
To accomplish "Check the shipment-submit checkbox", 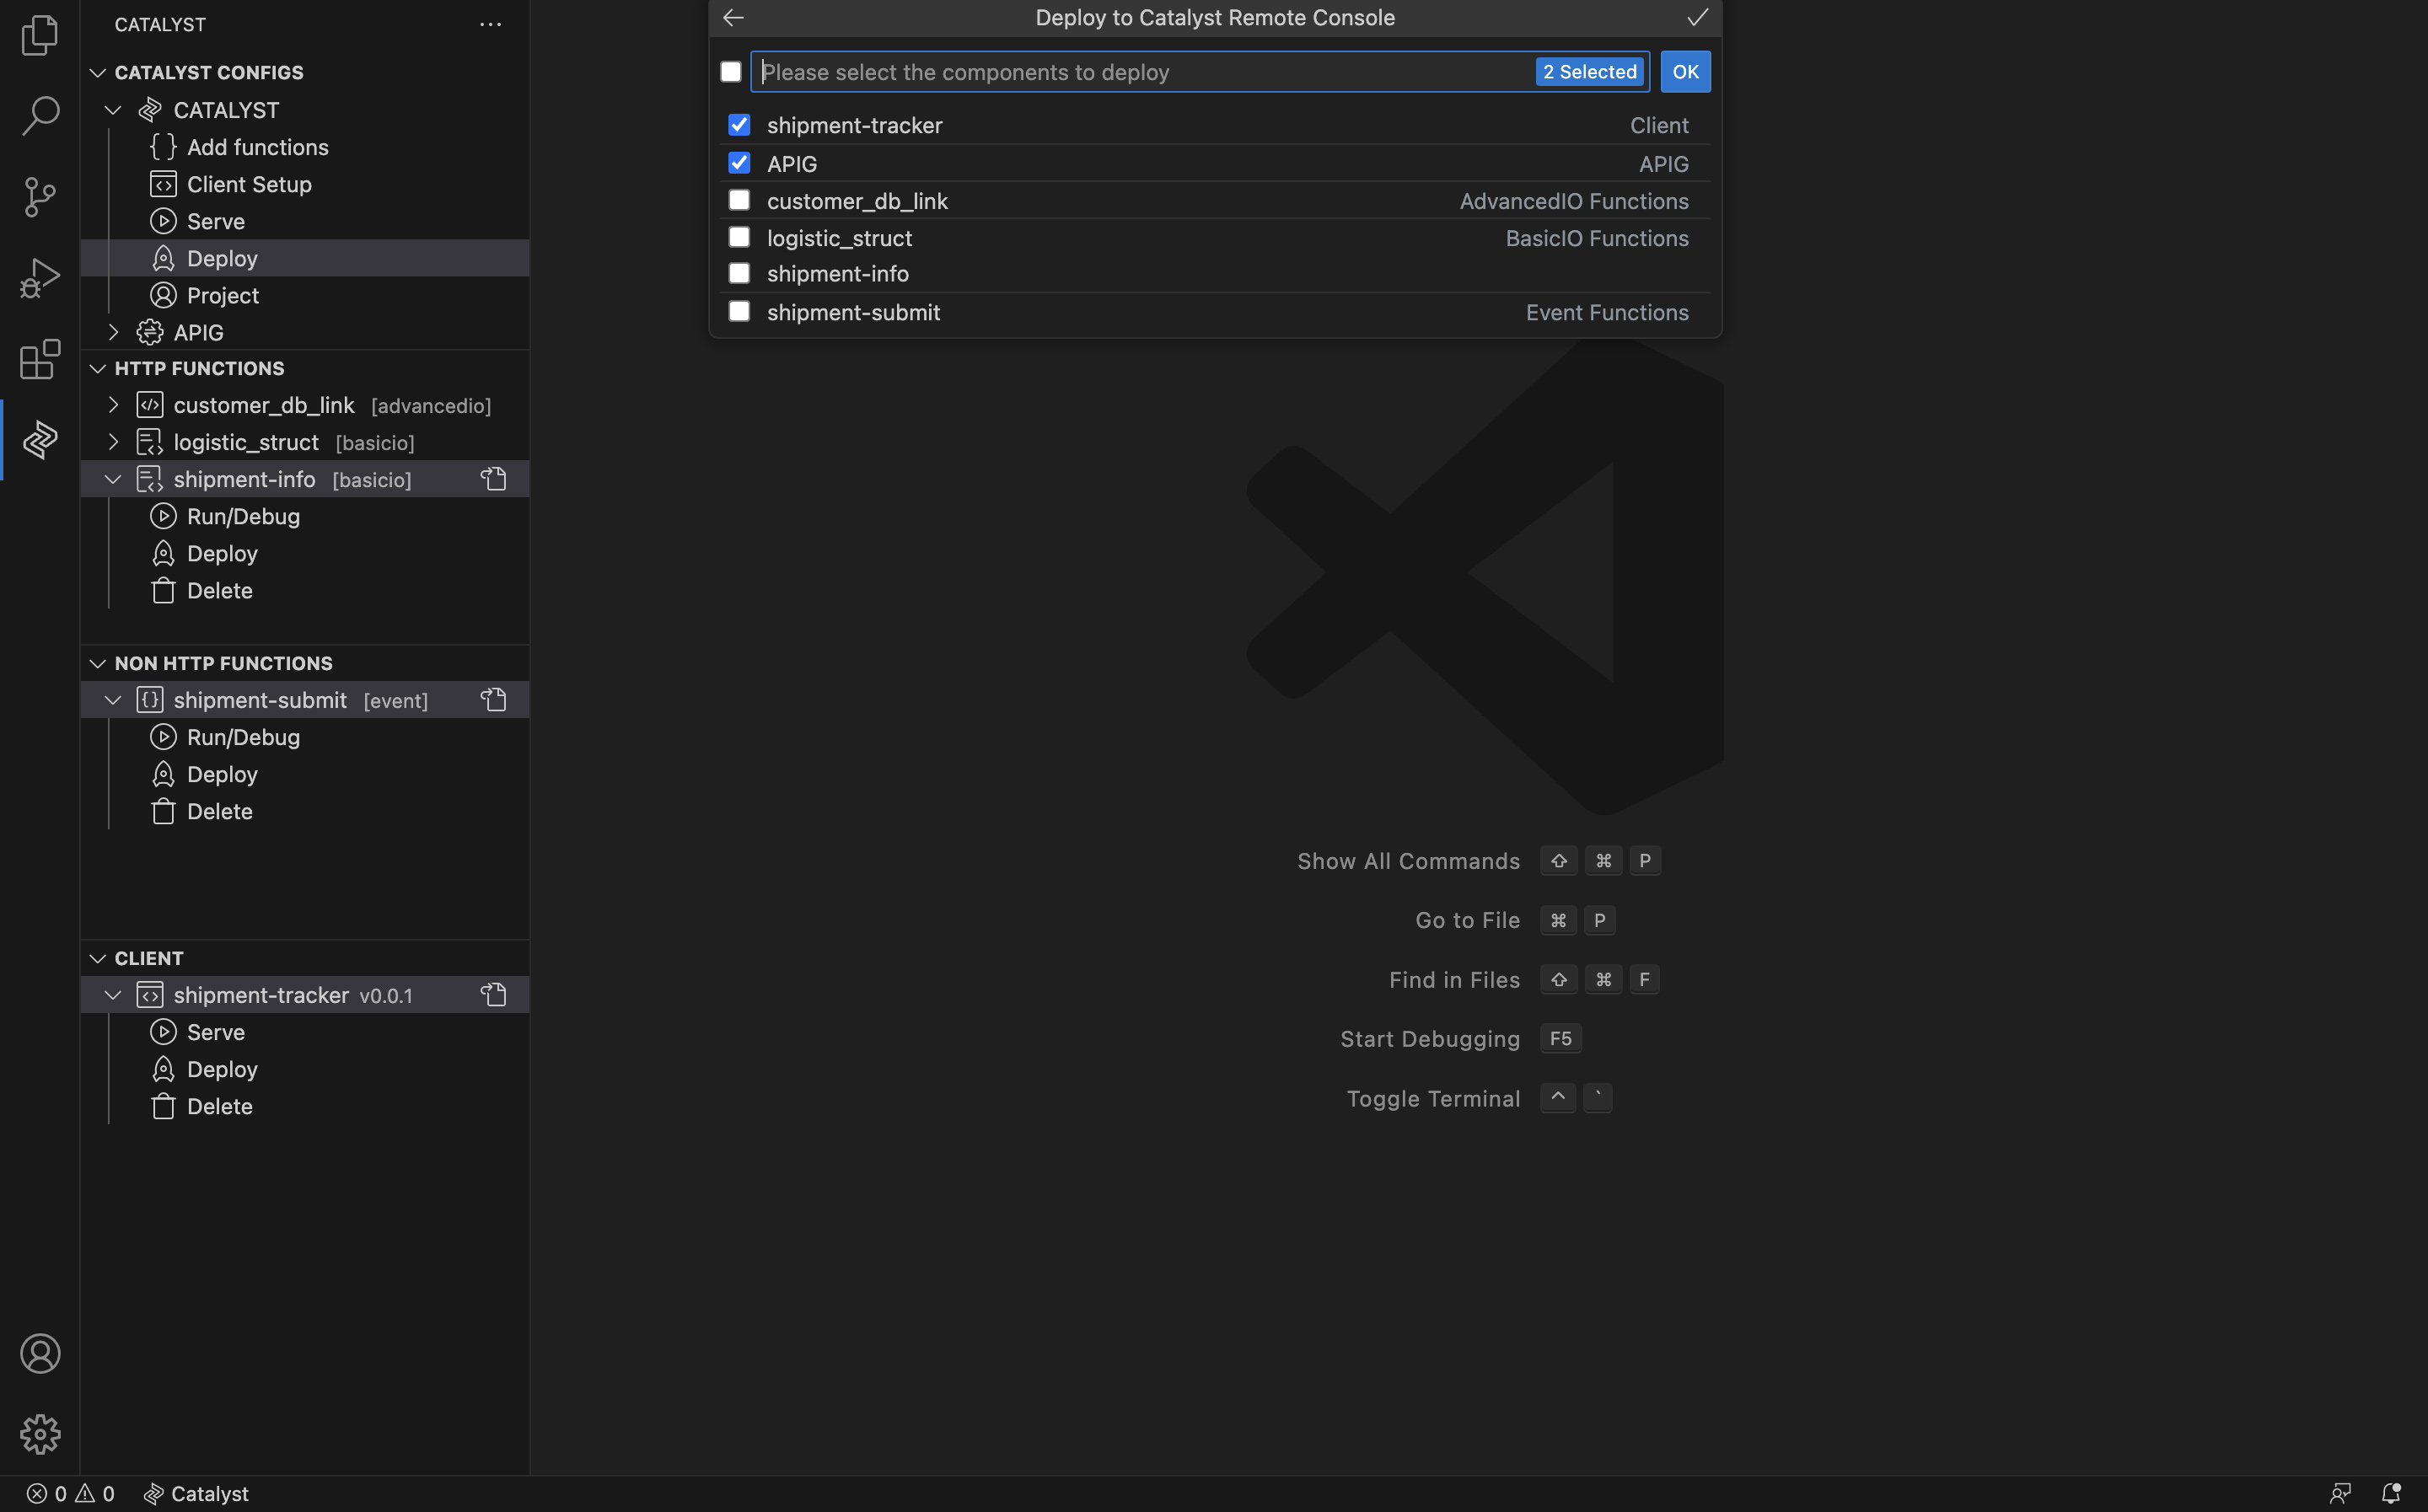I will click(739, 311).
